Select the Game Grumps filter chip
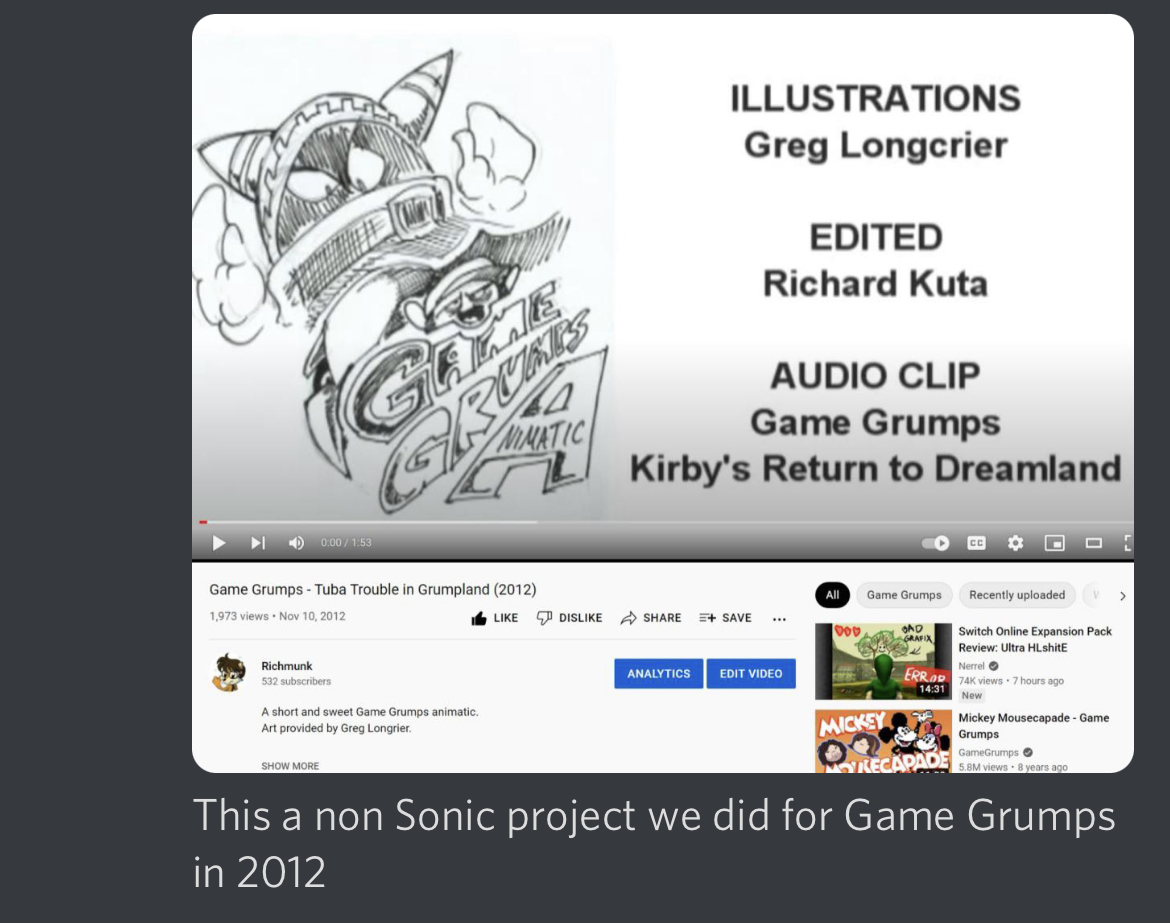Image resolution: width=1170 pixels, height=923 pixels. tap(904, 595)
